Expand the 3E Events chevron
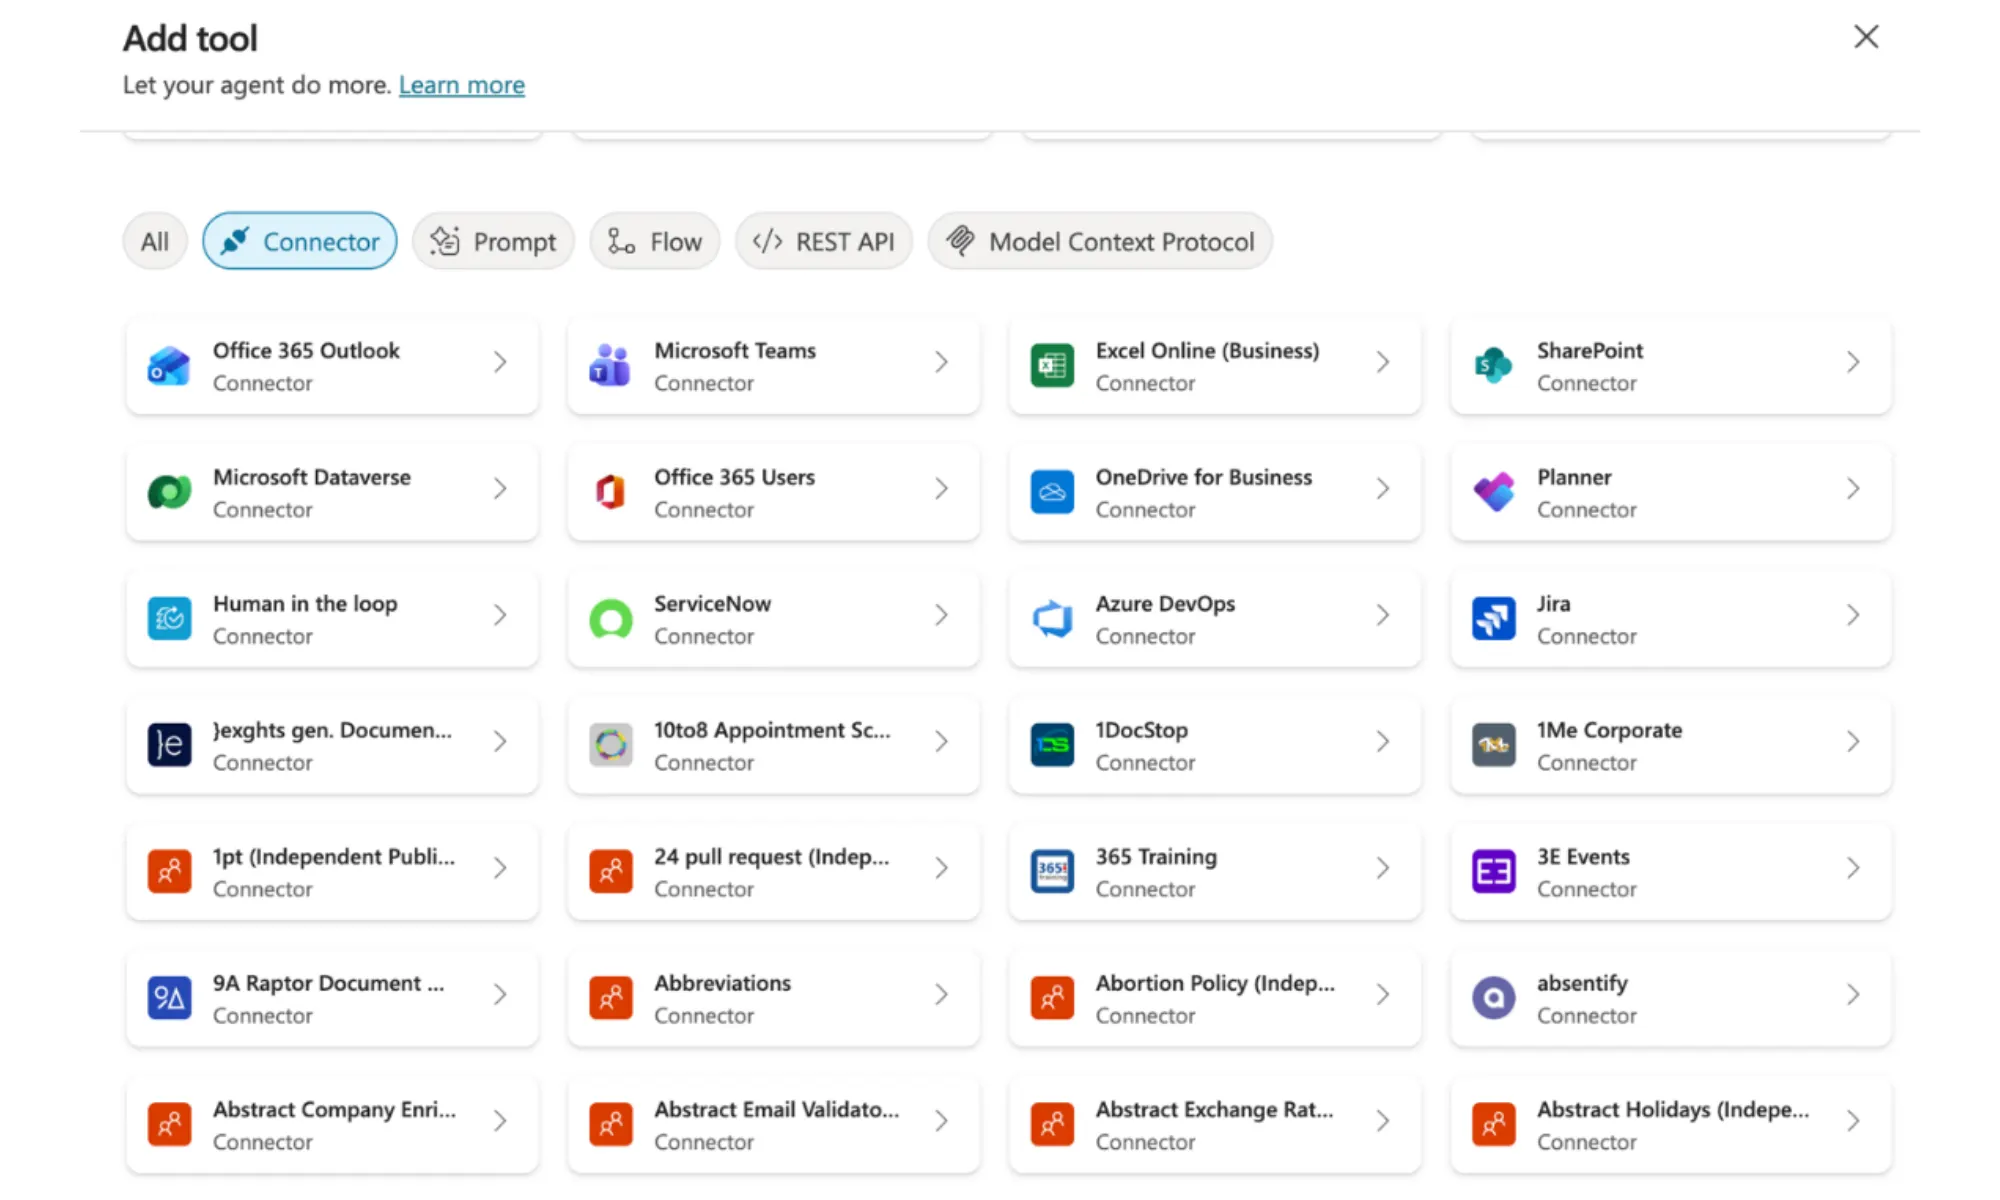2000x1200 pixels. [x=1853, y=868]
